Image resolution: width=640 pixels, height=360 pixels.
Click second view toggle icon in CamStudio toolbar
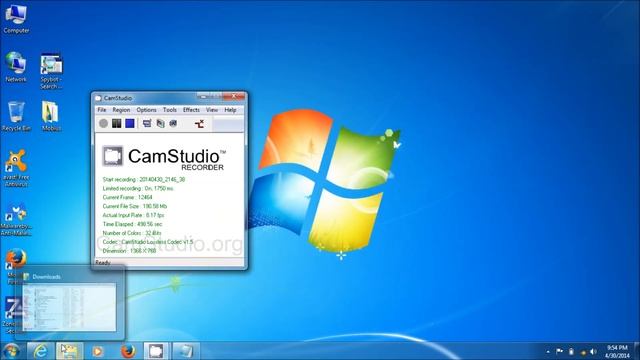(x=160, y=123)
